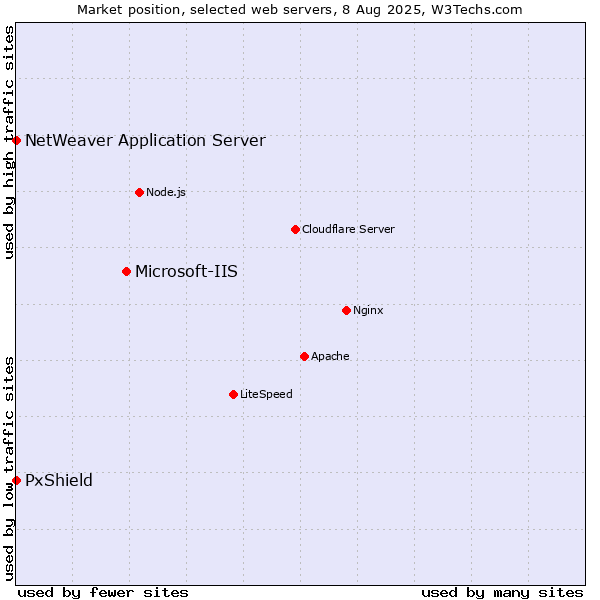The width and height of the screenshot is (600, 600).
Task: Select the 'Microsoft-IIS' label
Action: pos(186,271)
